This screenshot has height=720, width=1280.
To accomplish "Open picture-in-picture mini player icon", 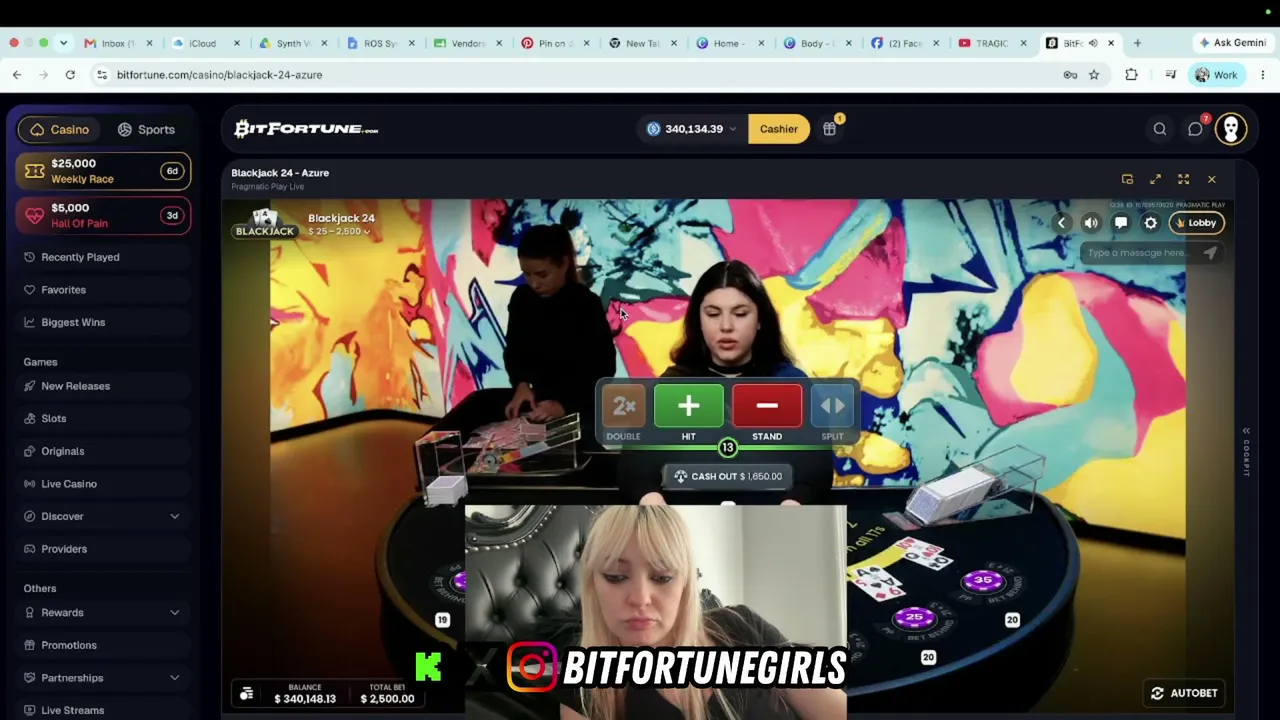I will [x=1127, y=179].
